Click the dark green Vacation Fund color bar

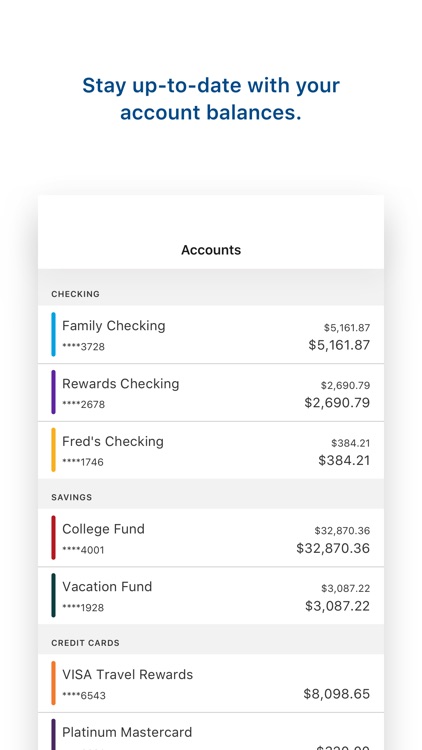click(54, 596)
